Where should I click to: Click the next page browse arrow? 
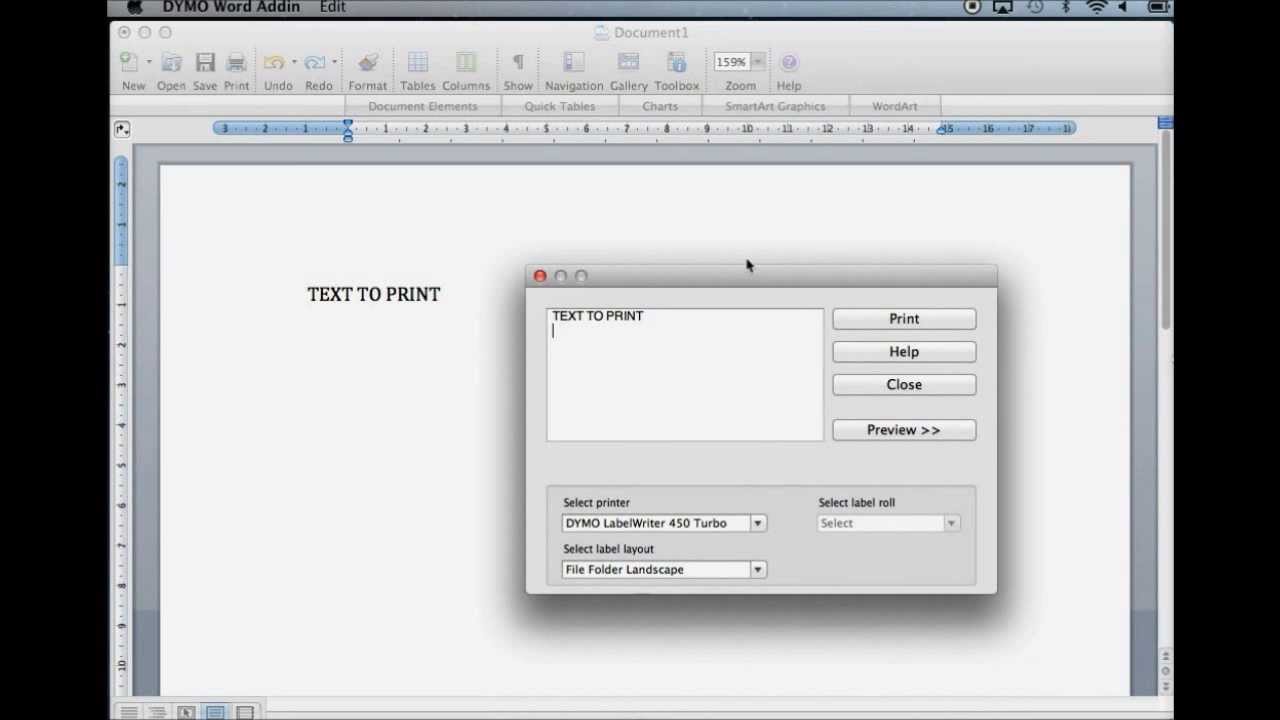click(x=1165, y=688)
